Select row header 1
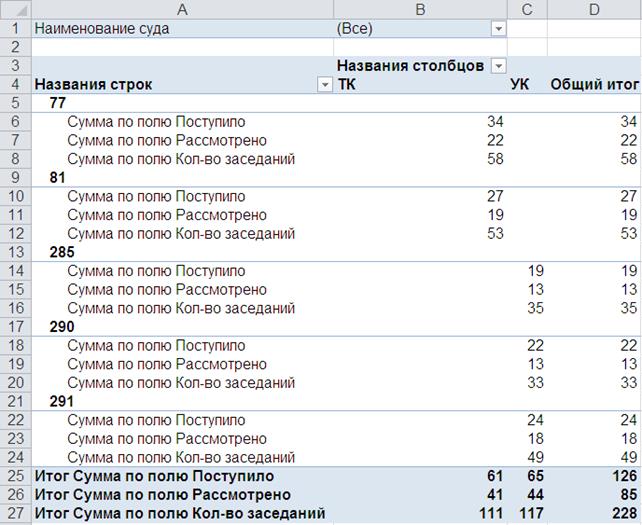 pos(16,29)
